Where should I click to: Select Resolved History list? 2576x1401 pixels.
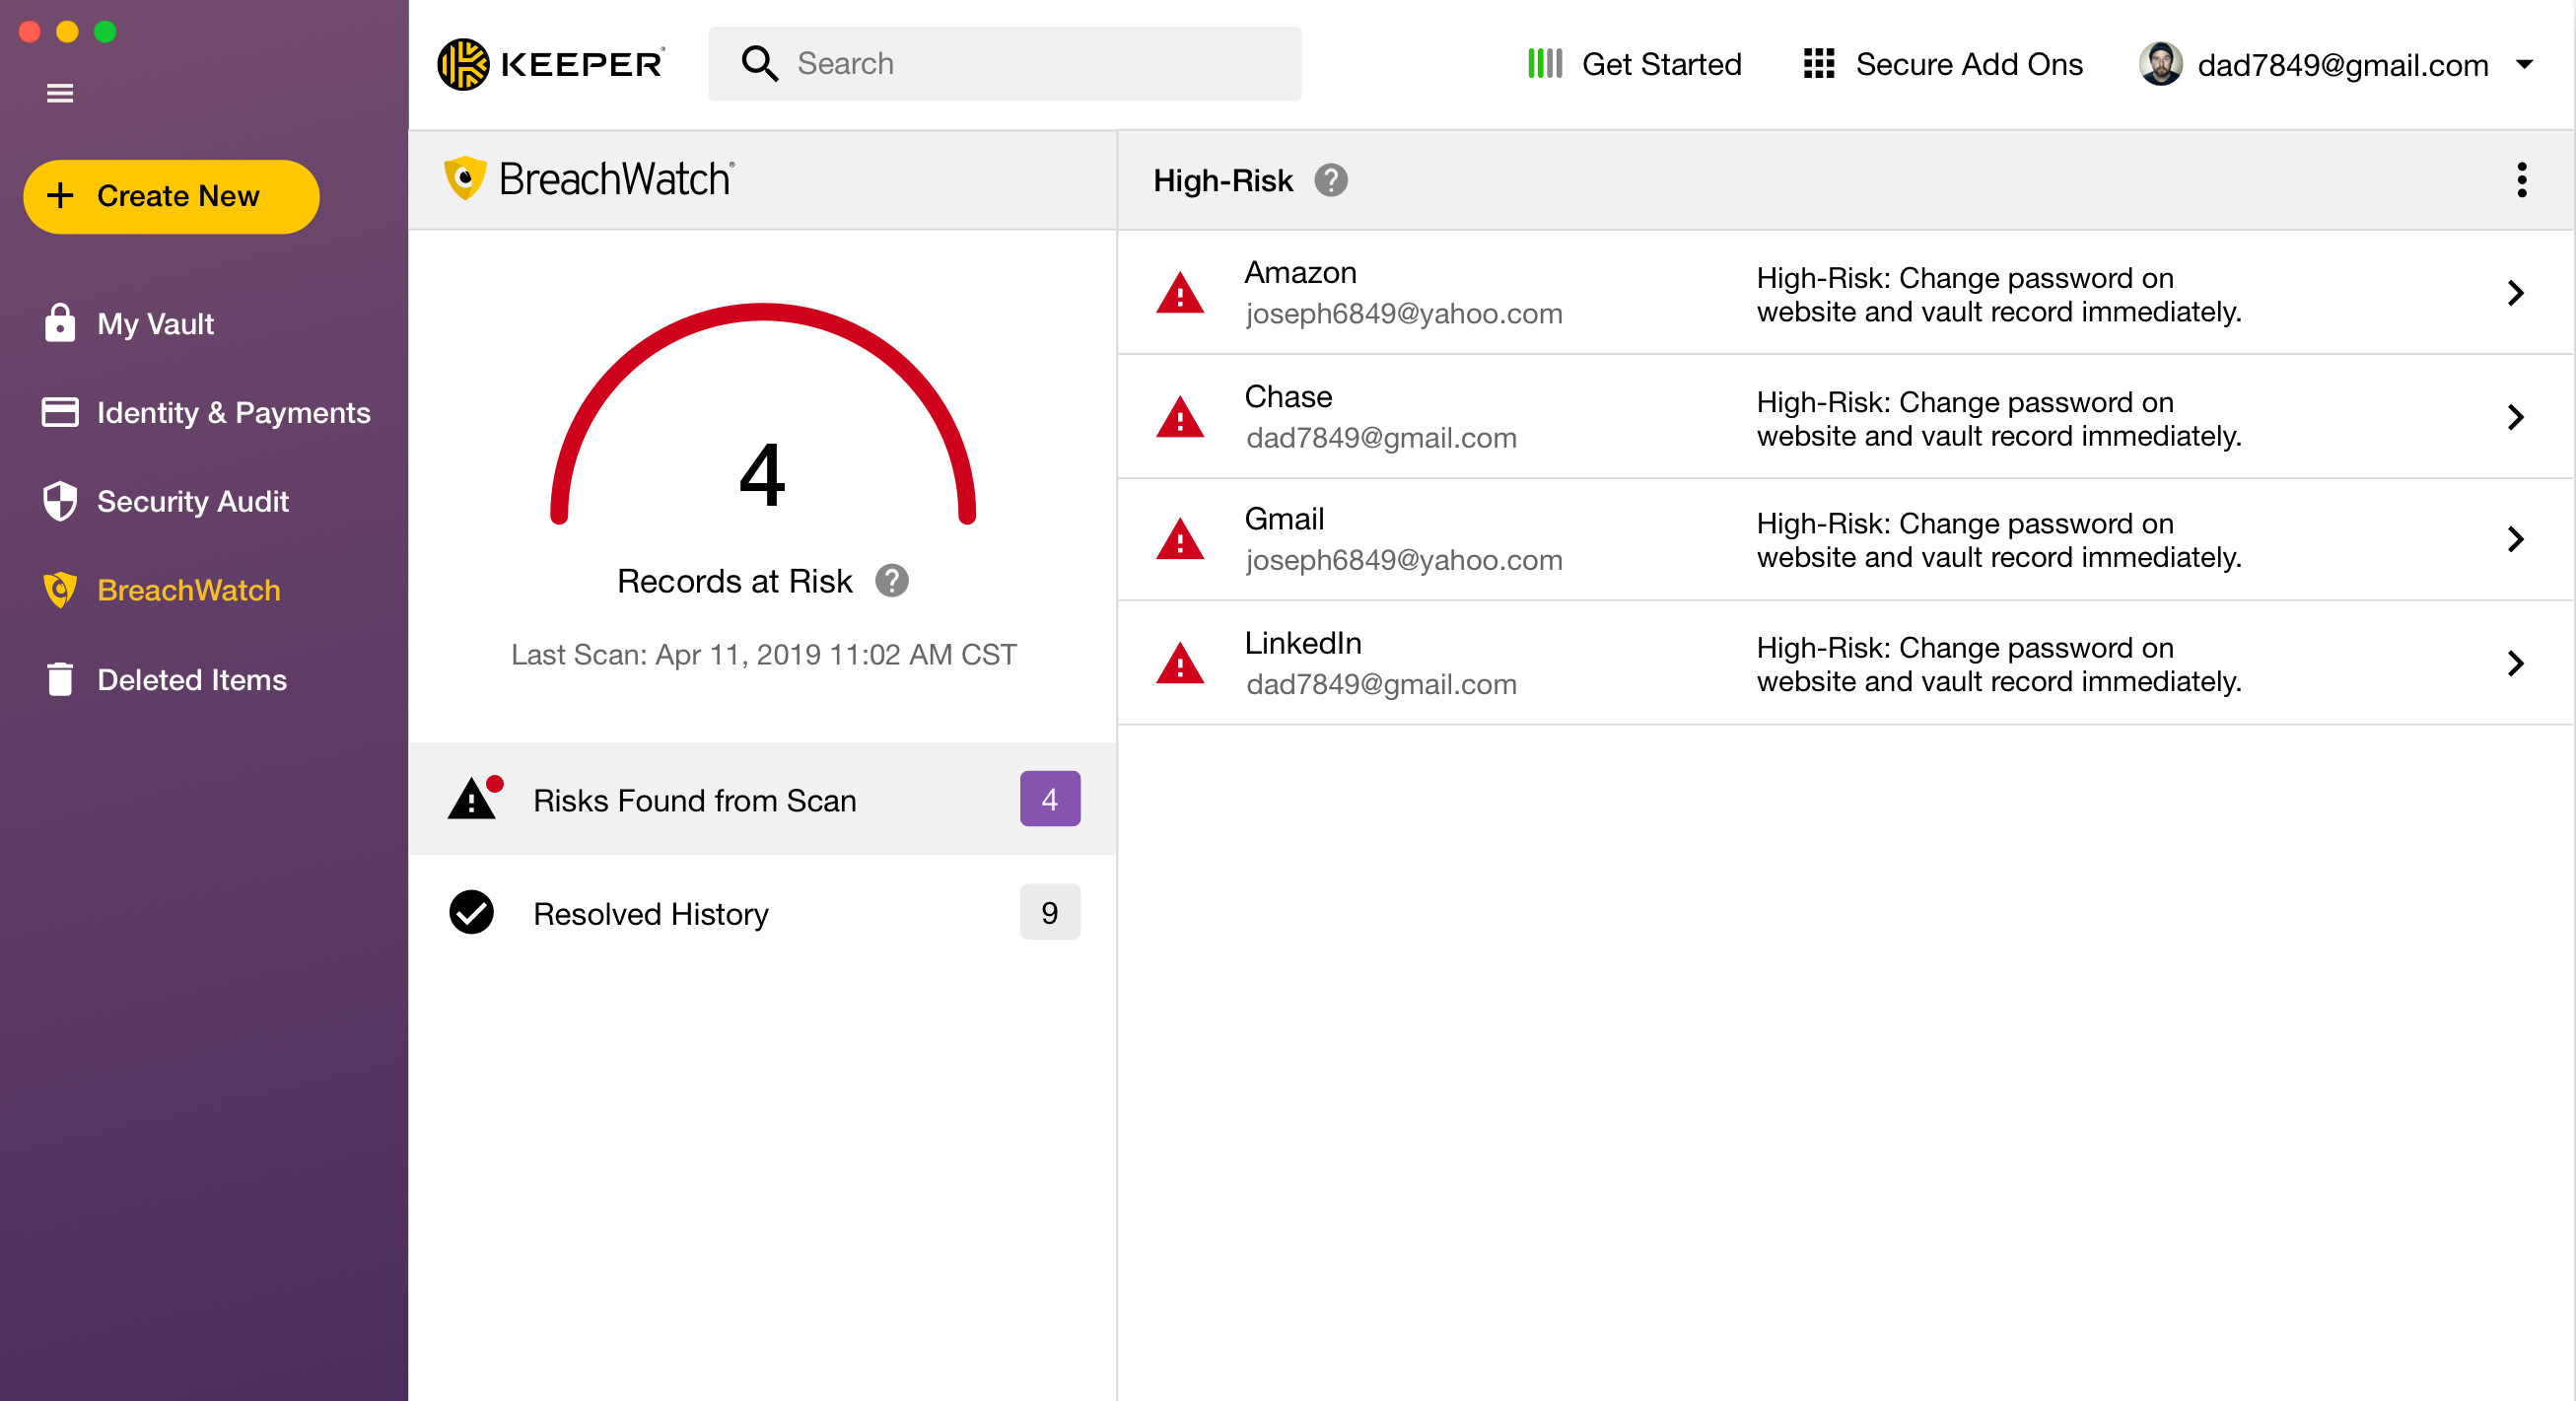click(x=650, y=913)
